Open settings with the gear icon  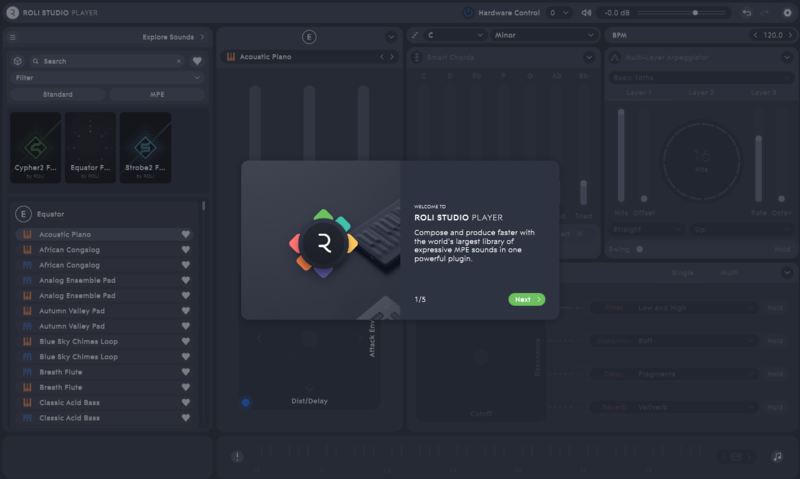pyautogui.click(x=786, y=13)
